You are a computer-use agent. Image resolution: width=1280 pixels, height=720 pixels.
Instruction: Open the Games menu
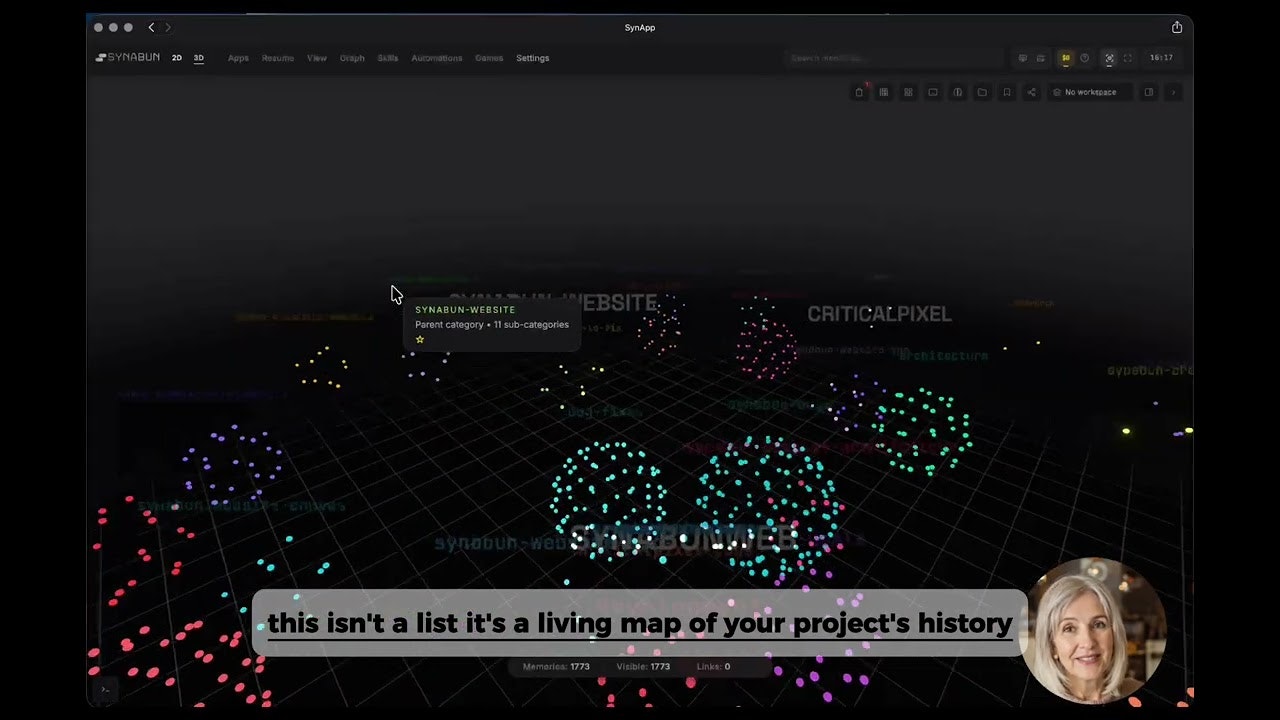pyautogui.click(x=489, y=58)
